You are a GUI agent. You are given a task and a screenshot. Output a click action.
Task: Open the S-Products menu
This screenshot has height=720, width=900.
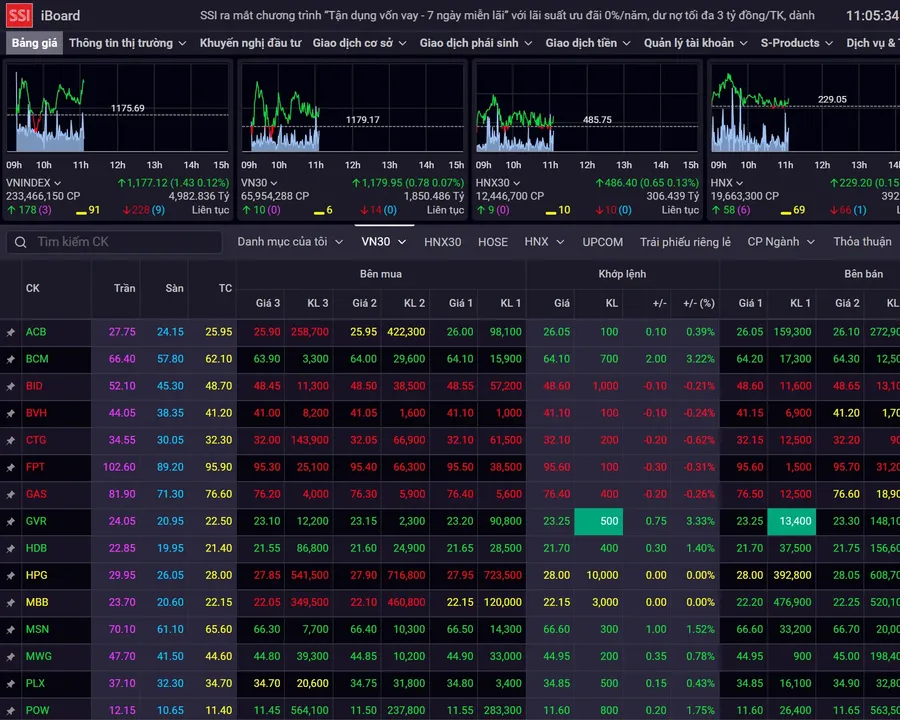796,43
